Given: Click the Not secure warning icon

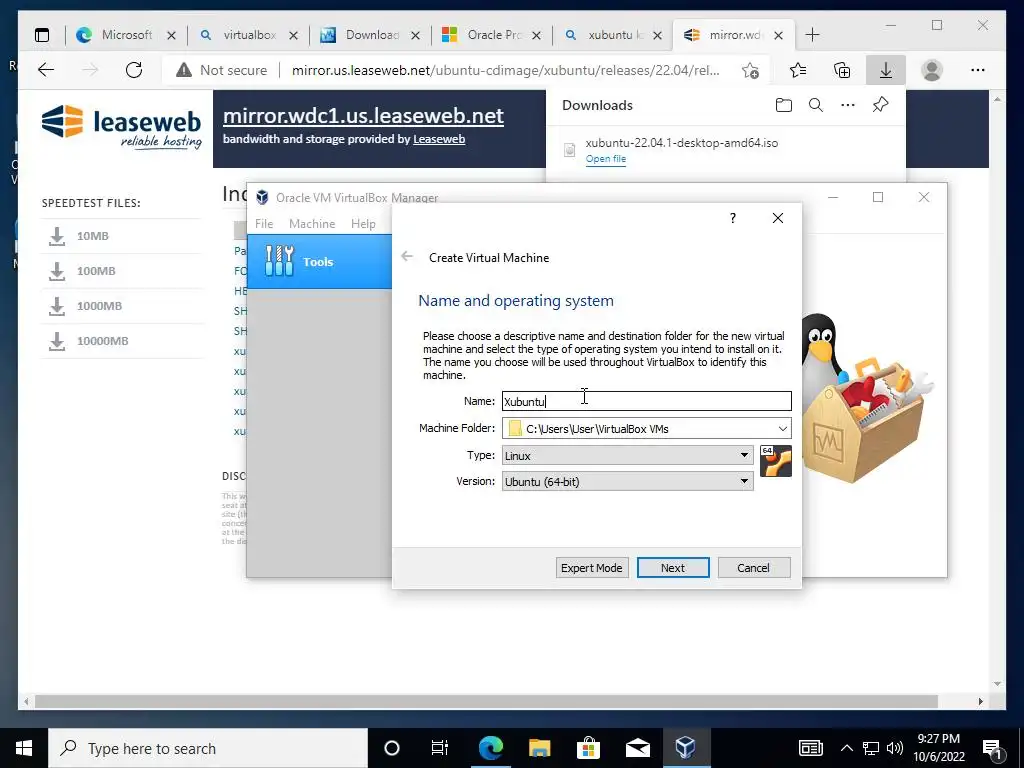Looking at the screenshot, I should tap(184, 70).
